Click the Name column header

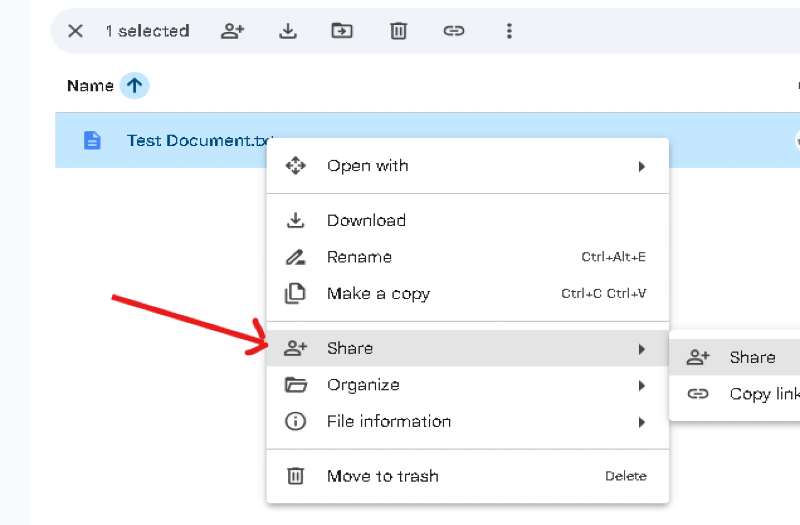[90, 86]
